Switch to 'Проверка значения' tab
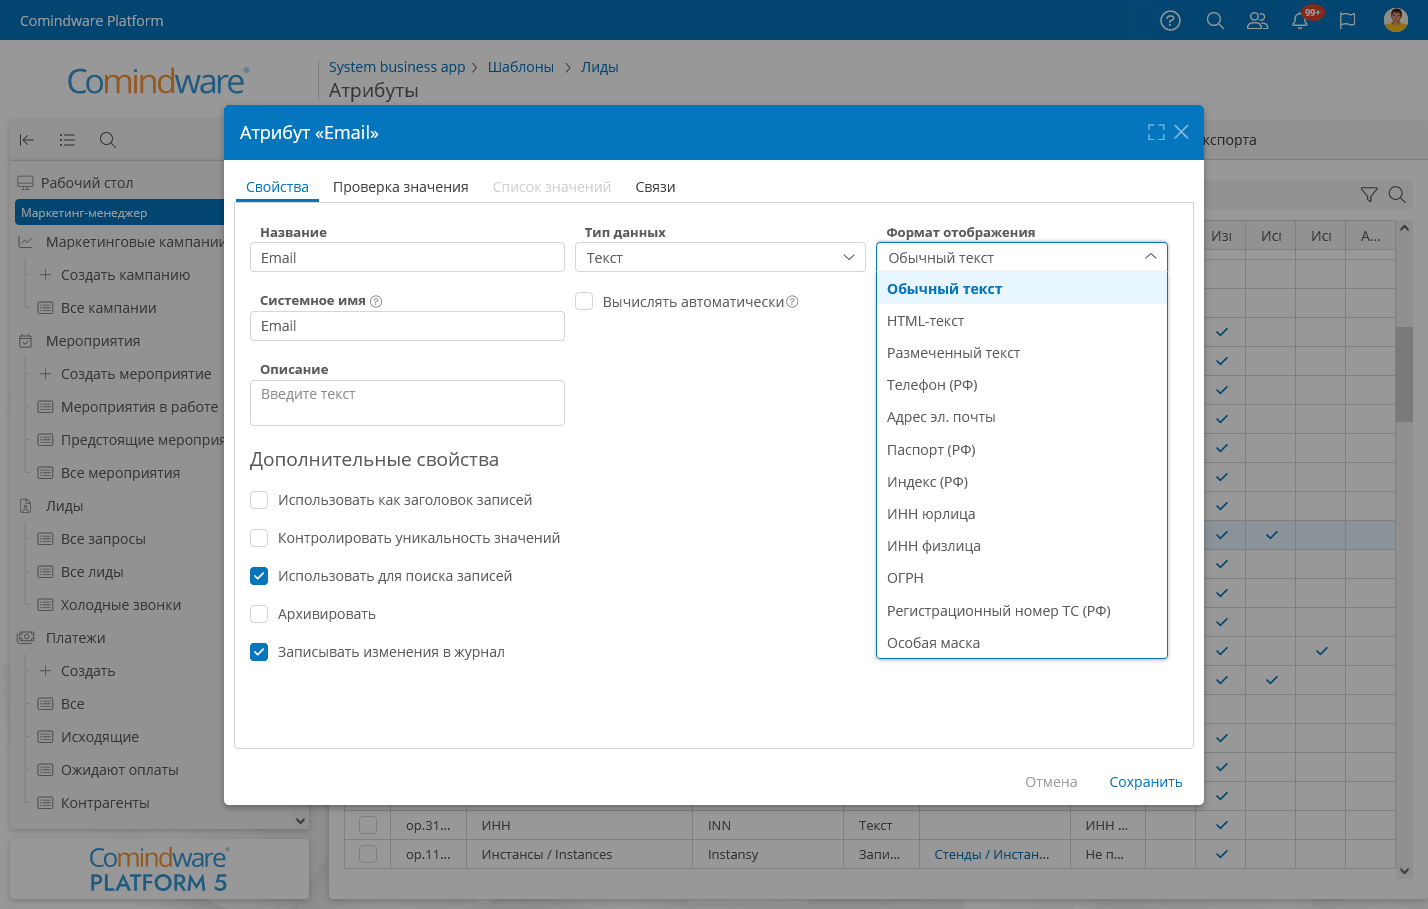Screen dimensions: 1428x909 pos(400,187)
